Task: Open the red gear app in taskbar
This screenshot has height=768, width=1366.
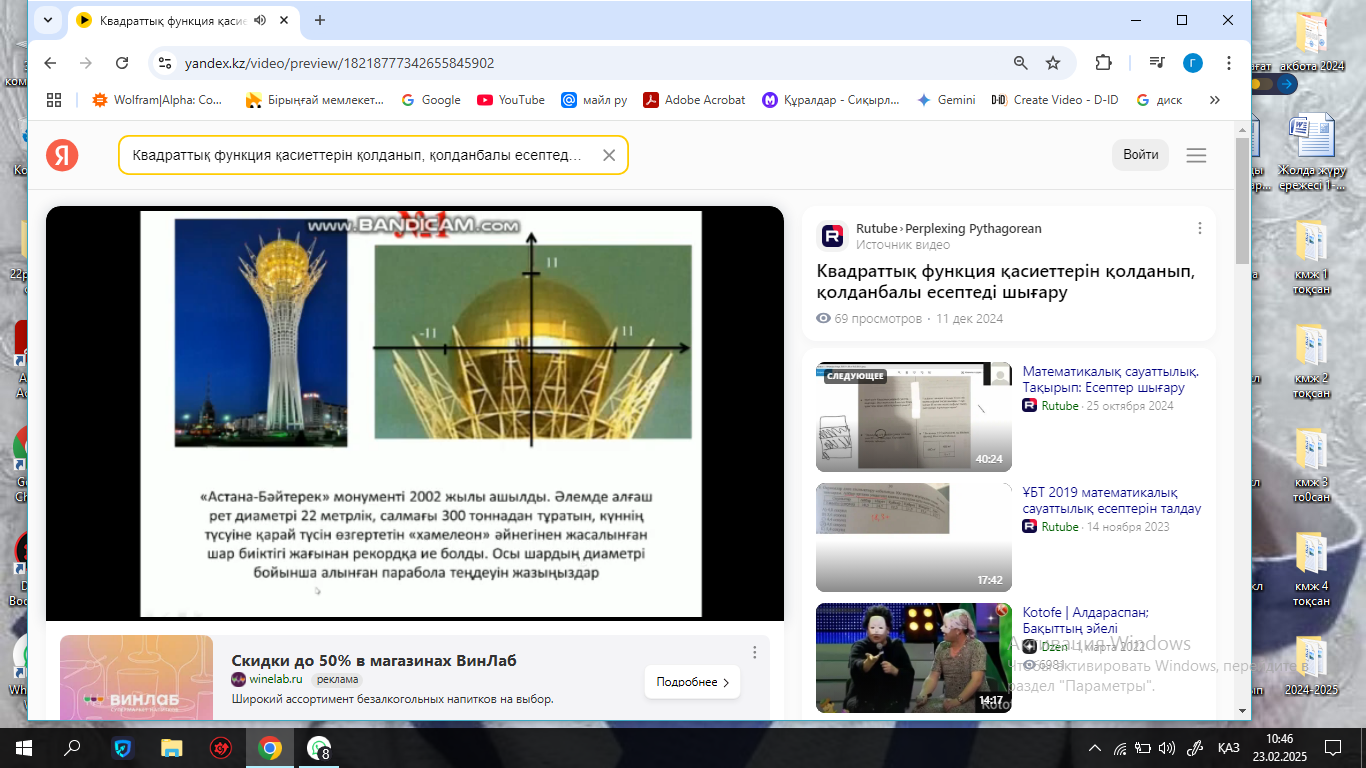Action: [x=221, y=747]
